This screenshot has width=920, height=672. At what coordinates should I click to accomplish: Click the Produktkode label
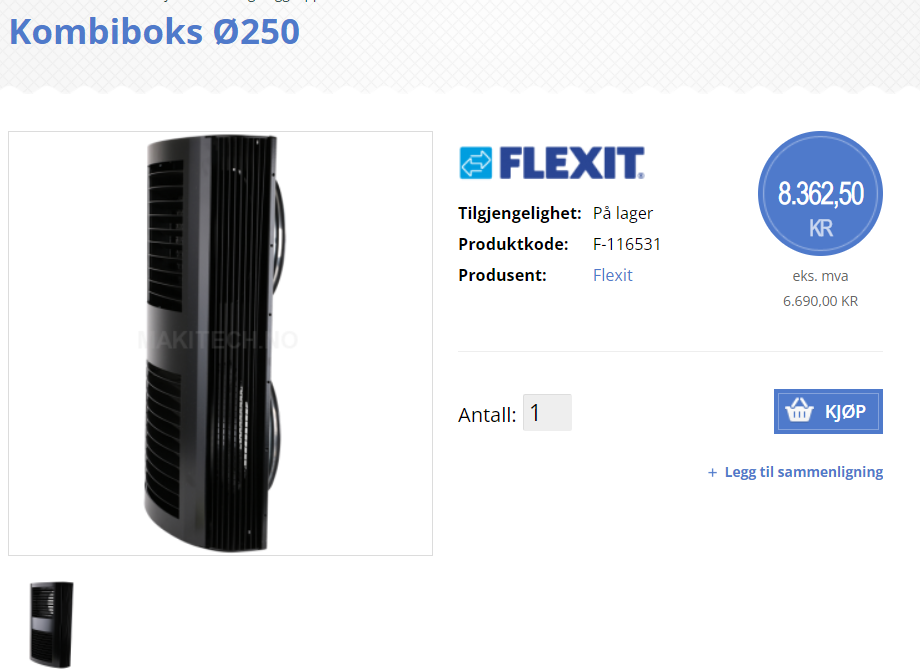click(513, 244)
